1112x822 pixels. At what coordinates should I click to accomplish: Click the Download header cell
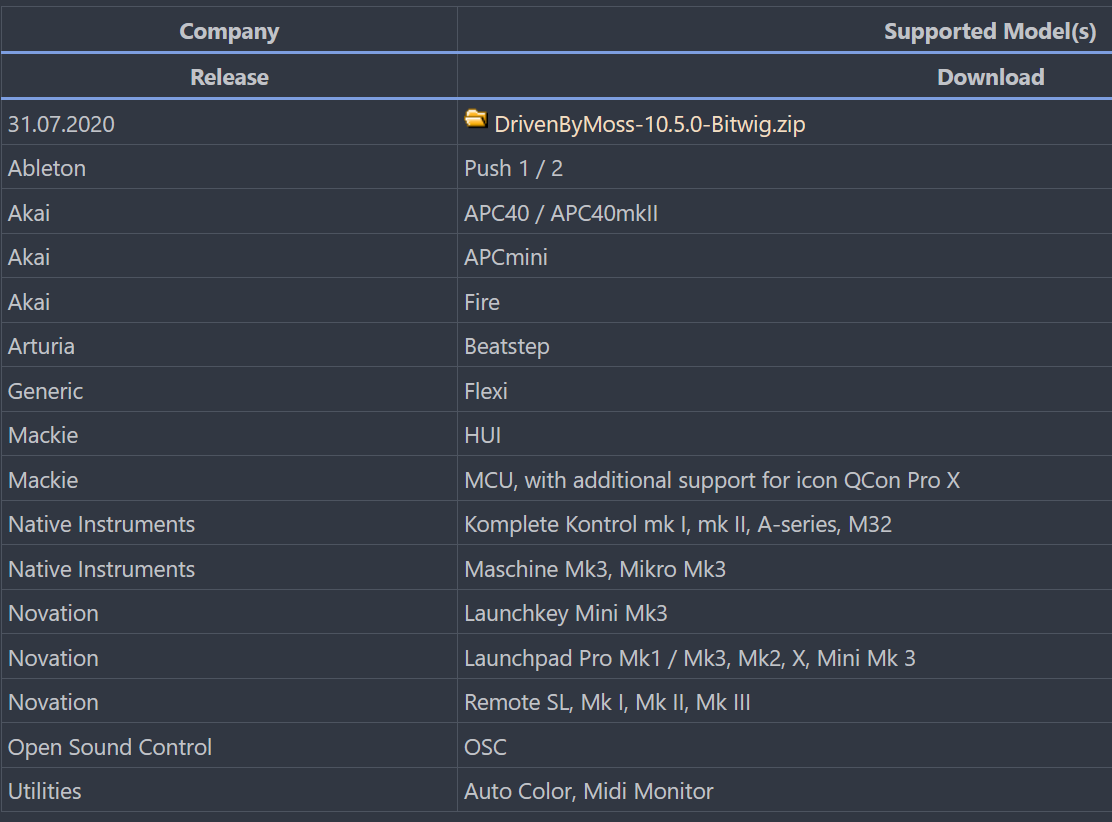(x=990, y=77)
